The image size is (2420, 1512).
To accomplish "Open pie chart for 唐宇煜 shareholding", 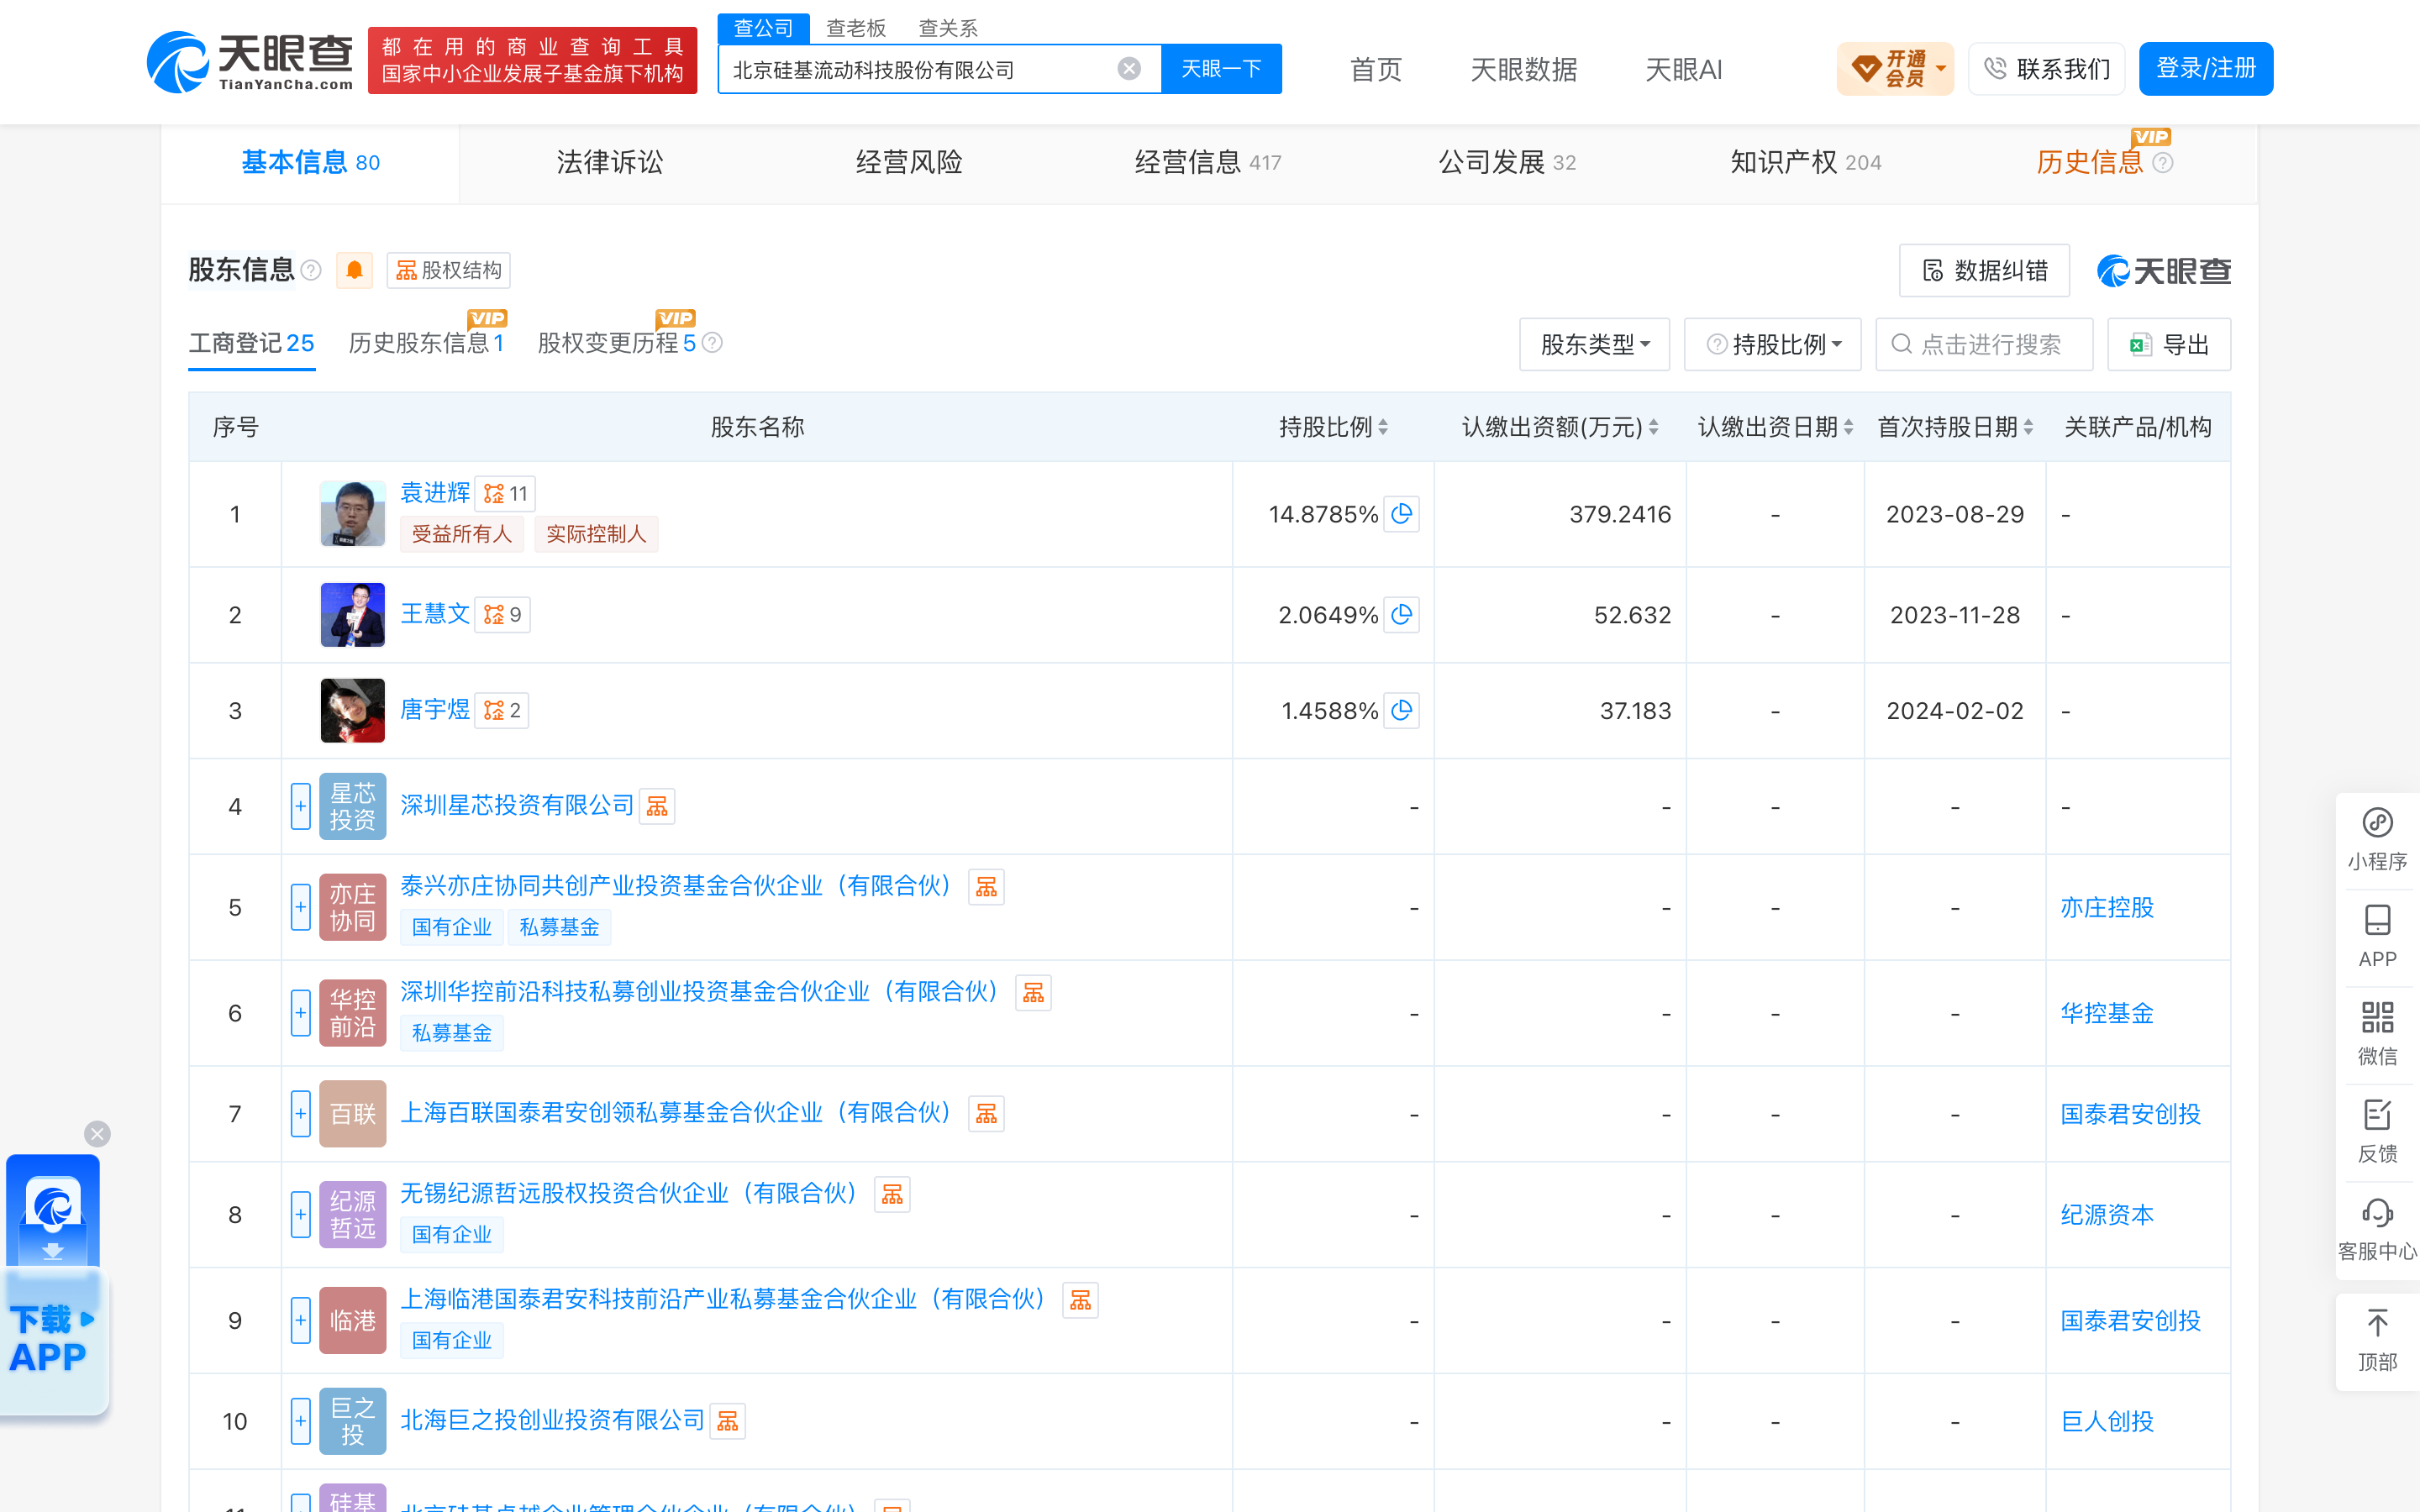I will pos(1401,710).
